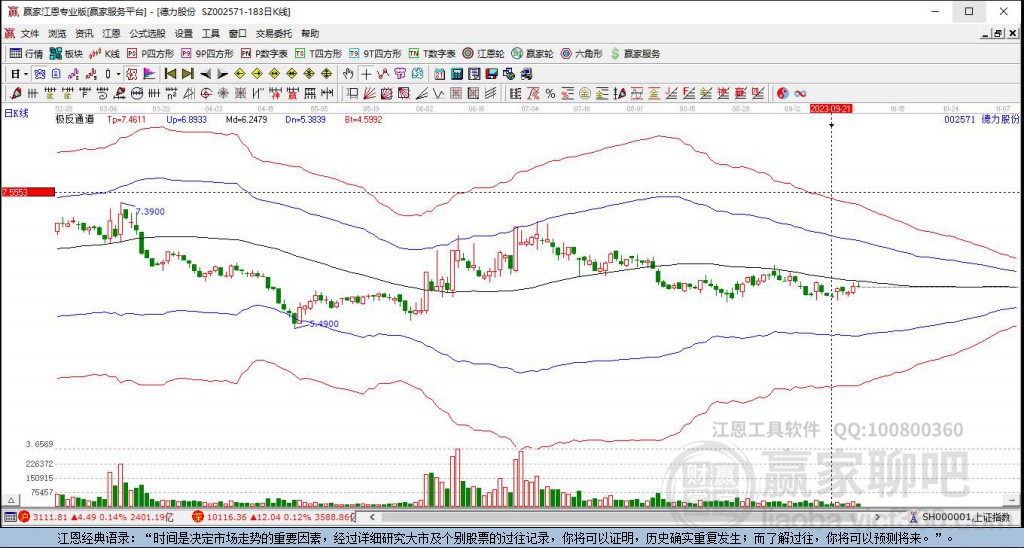Click the Tp=7.4611 indicator value
This screenshot has width=1024, height=548.
127,120
